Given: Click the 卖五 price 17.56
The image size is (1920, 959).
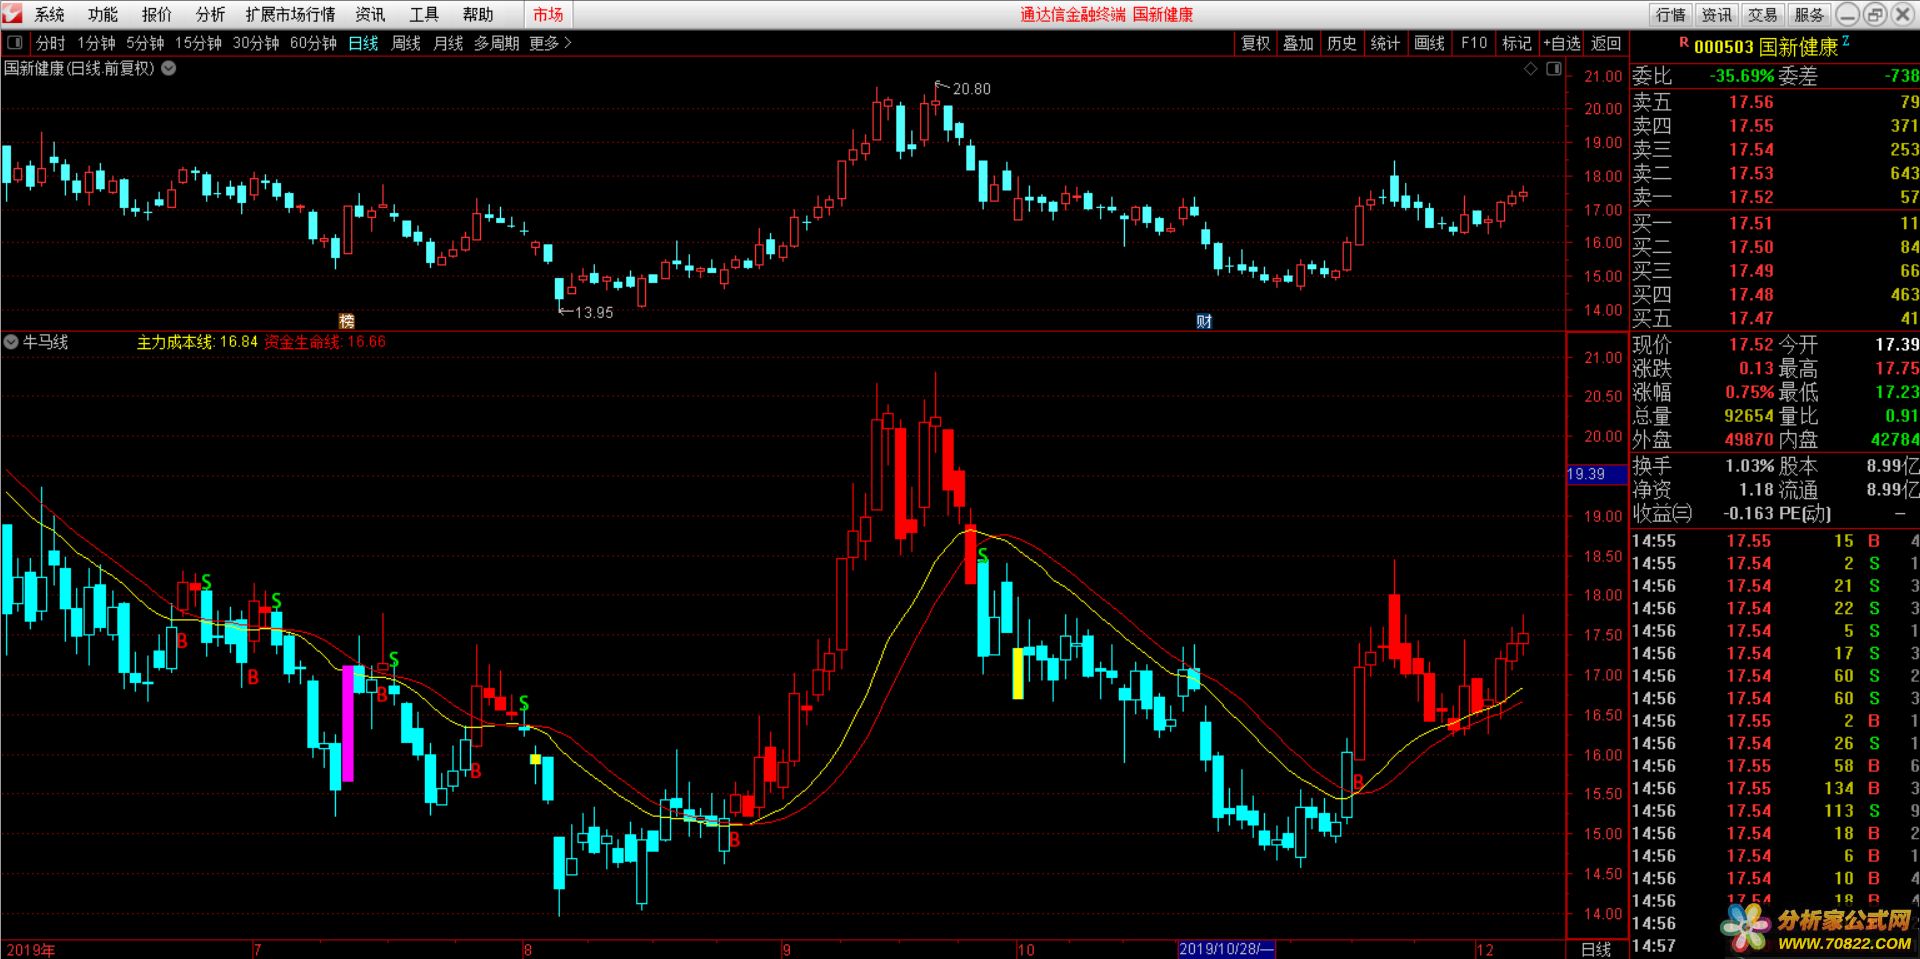Looking at the screenshot, I should [1751, 102].
